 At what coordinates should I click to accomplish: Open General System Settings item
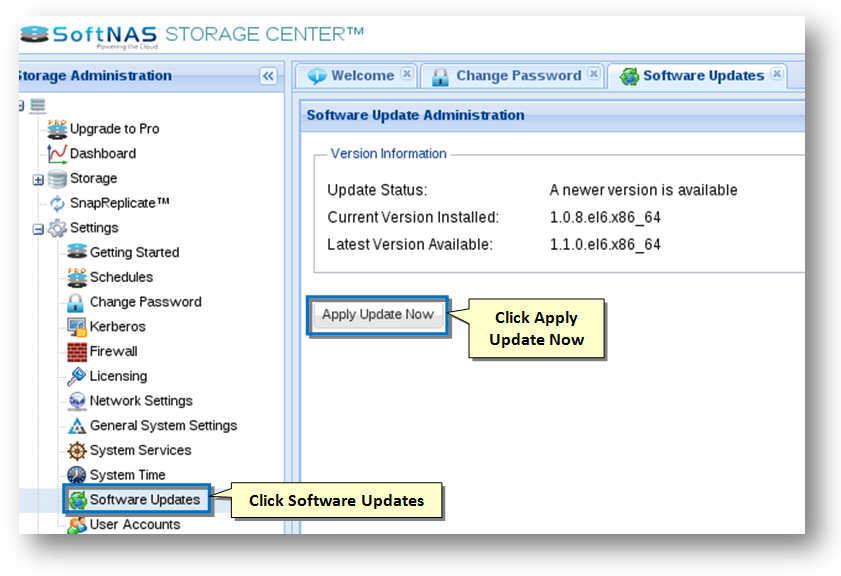coord(163,426)
